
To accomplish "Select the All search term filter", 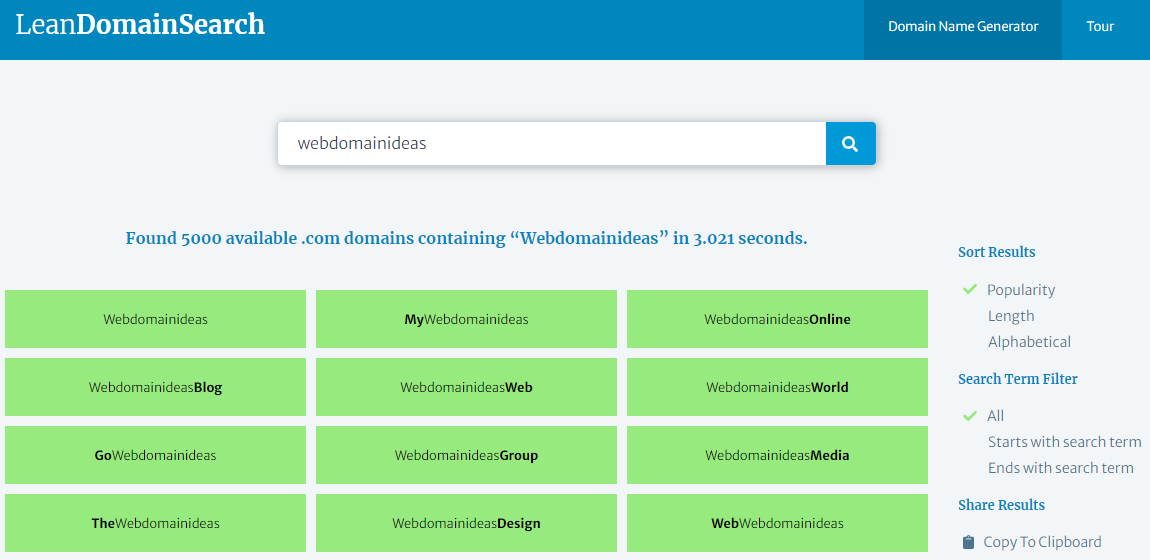I will (x=995, y=416).
